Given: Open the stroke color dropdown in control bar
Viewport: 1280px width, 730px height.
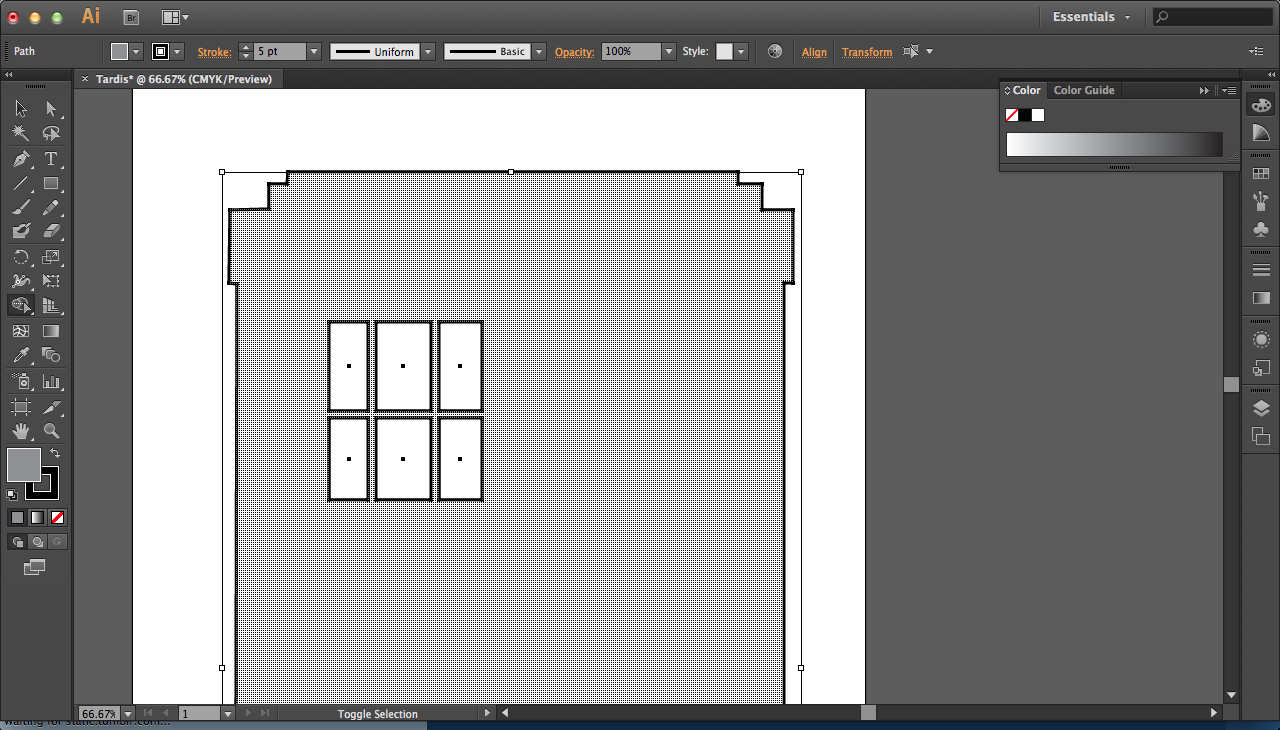Looking at the screenshot, I should pos(177,51).
